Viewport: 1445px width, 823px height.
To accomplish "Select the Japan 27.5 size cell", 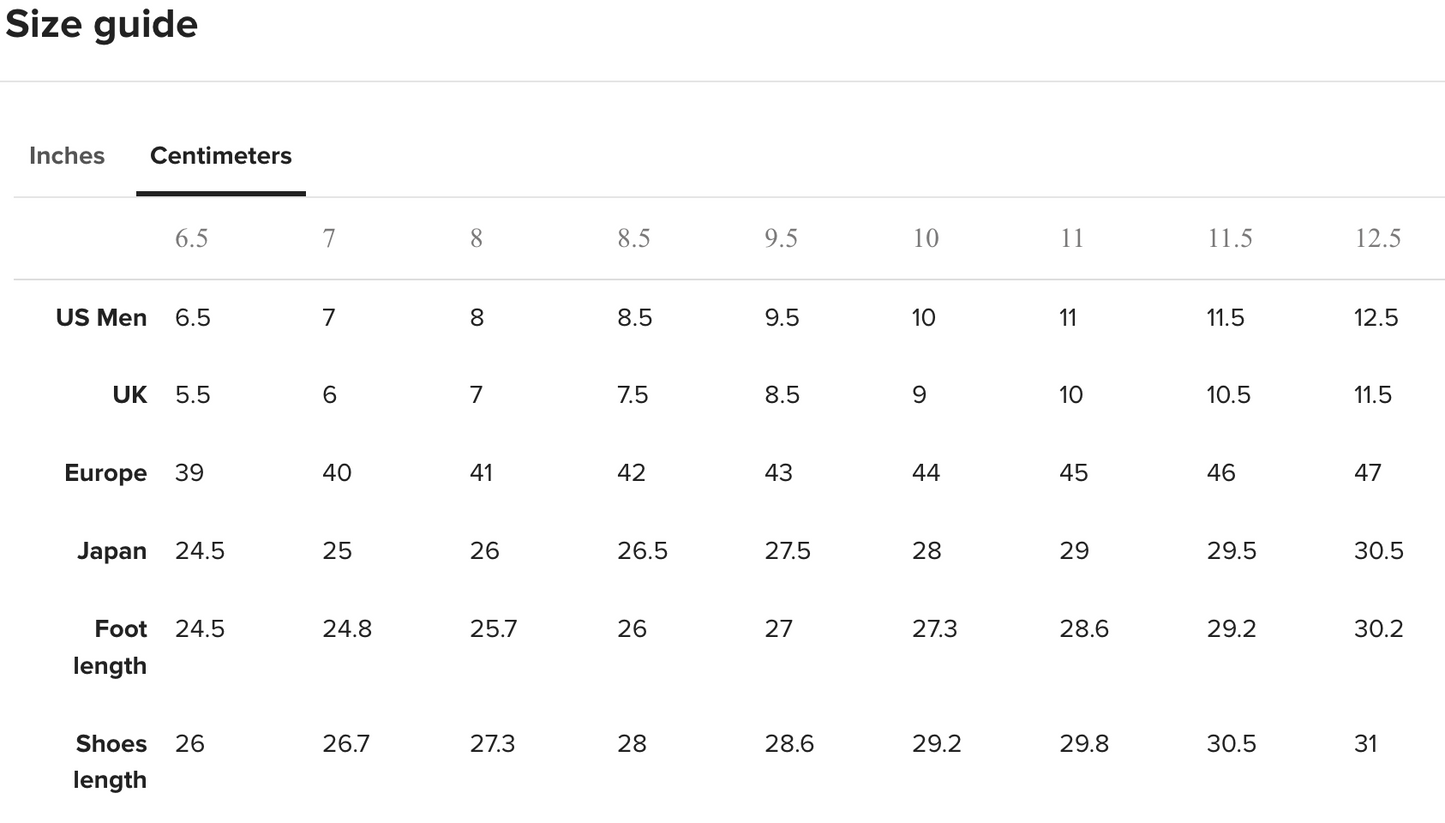I will 787,551.
